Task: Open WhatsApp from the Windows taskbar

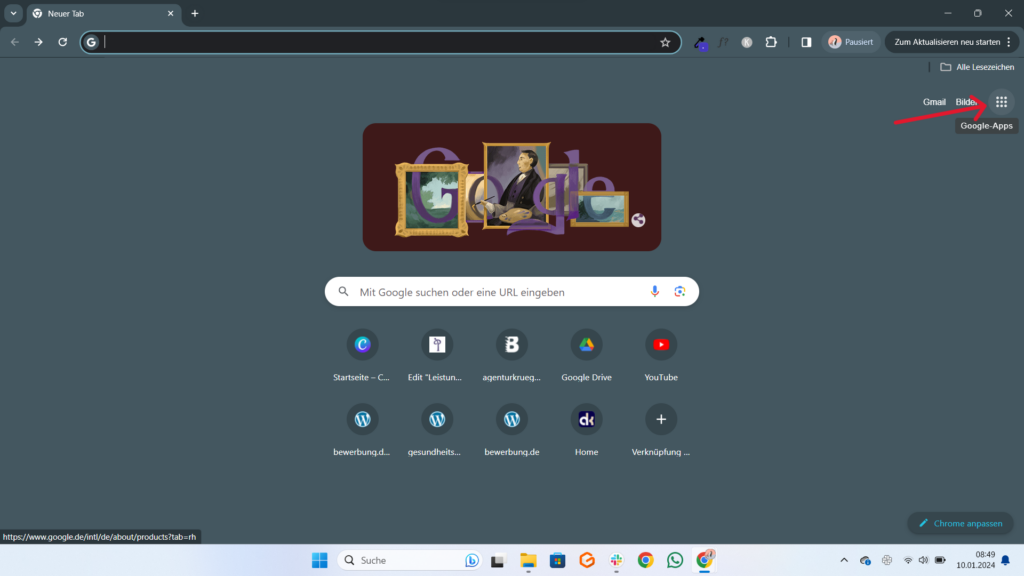Action: (675, 560)
